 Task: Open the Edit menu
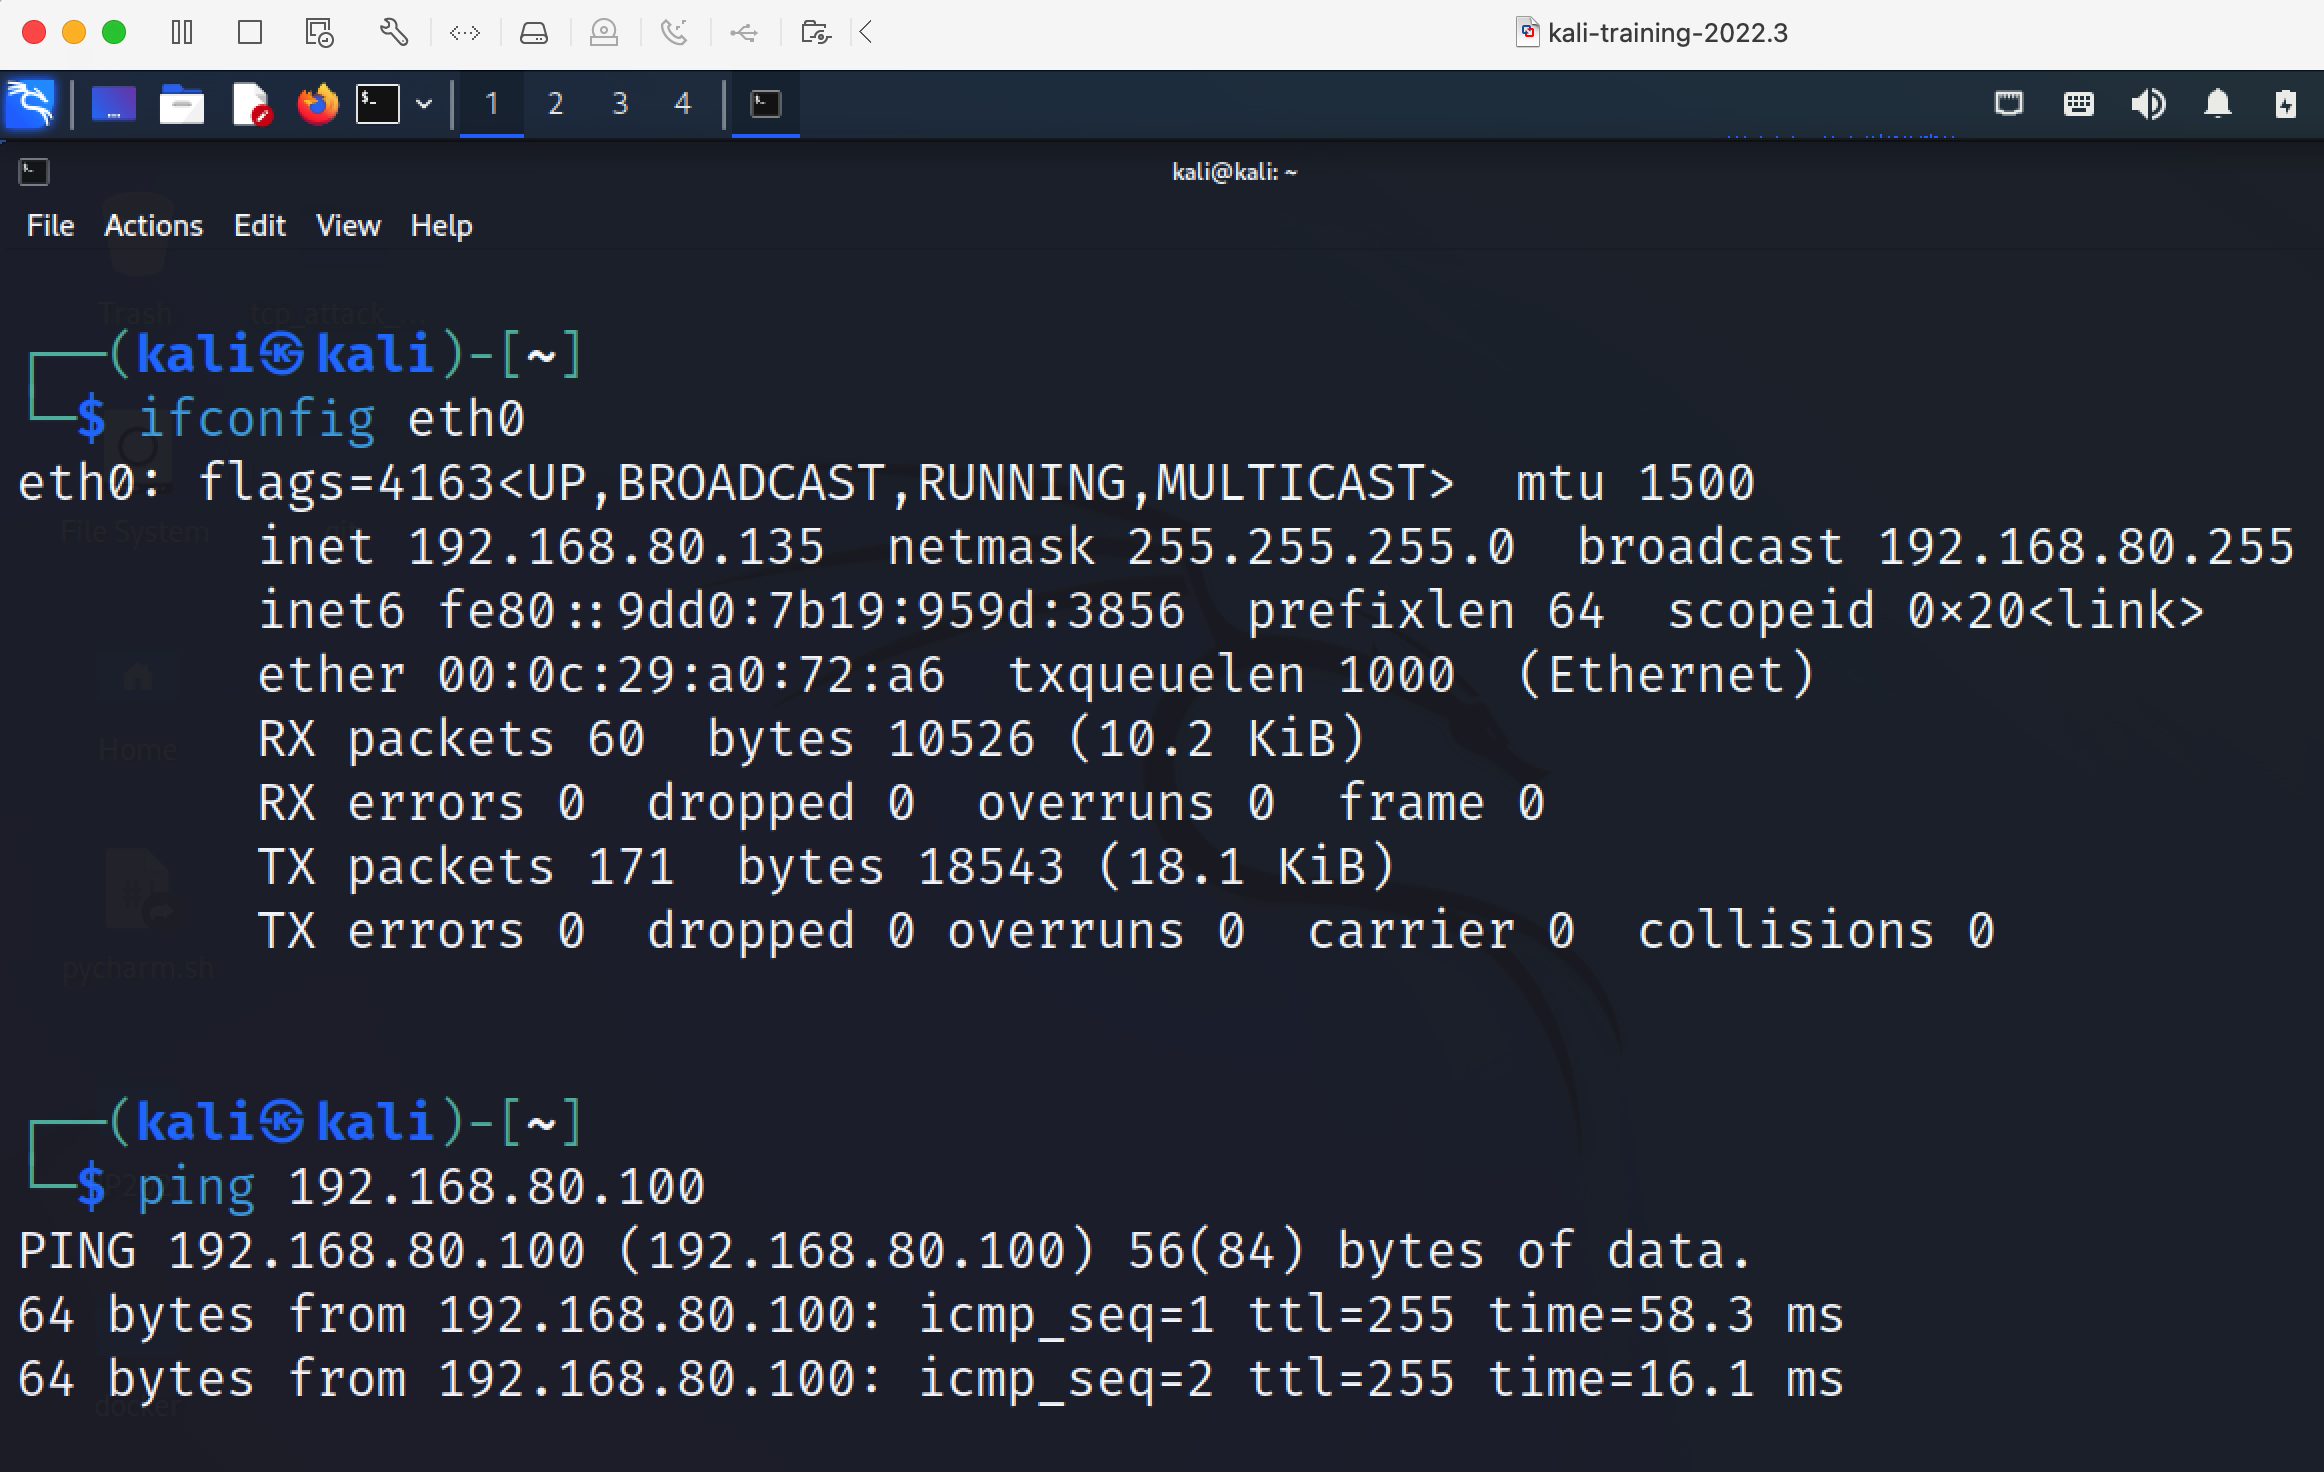pos(260,226)
